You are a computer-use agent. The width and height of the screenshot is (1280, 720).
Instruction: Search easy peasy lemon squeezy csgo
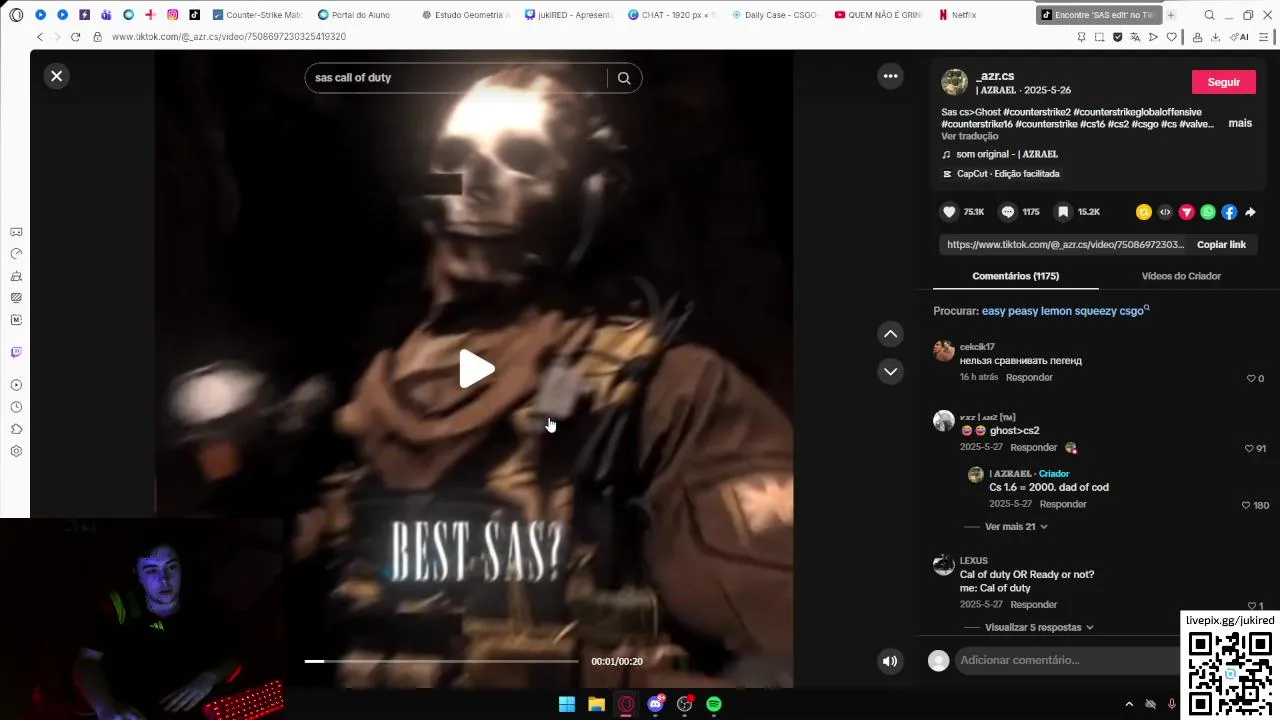tap(1066, 311)
